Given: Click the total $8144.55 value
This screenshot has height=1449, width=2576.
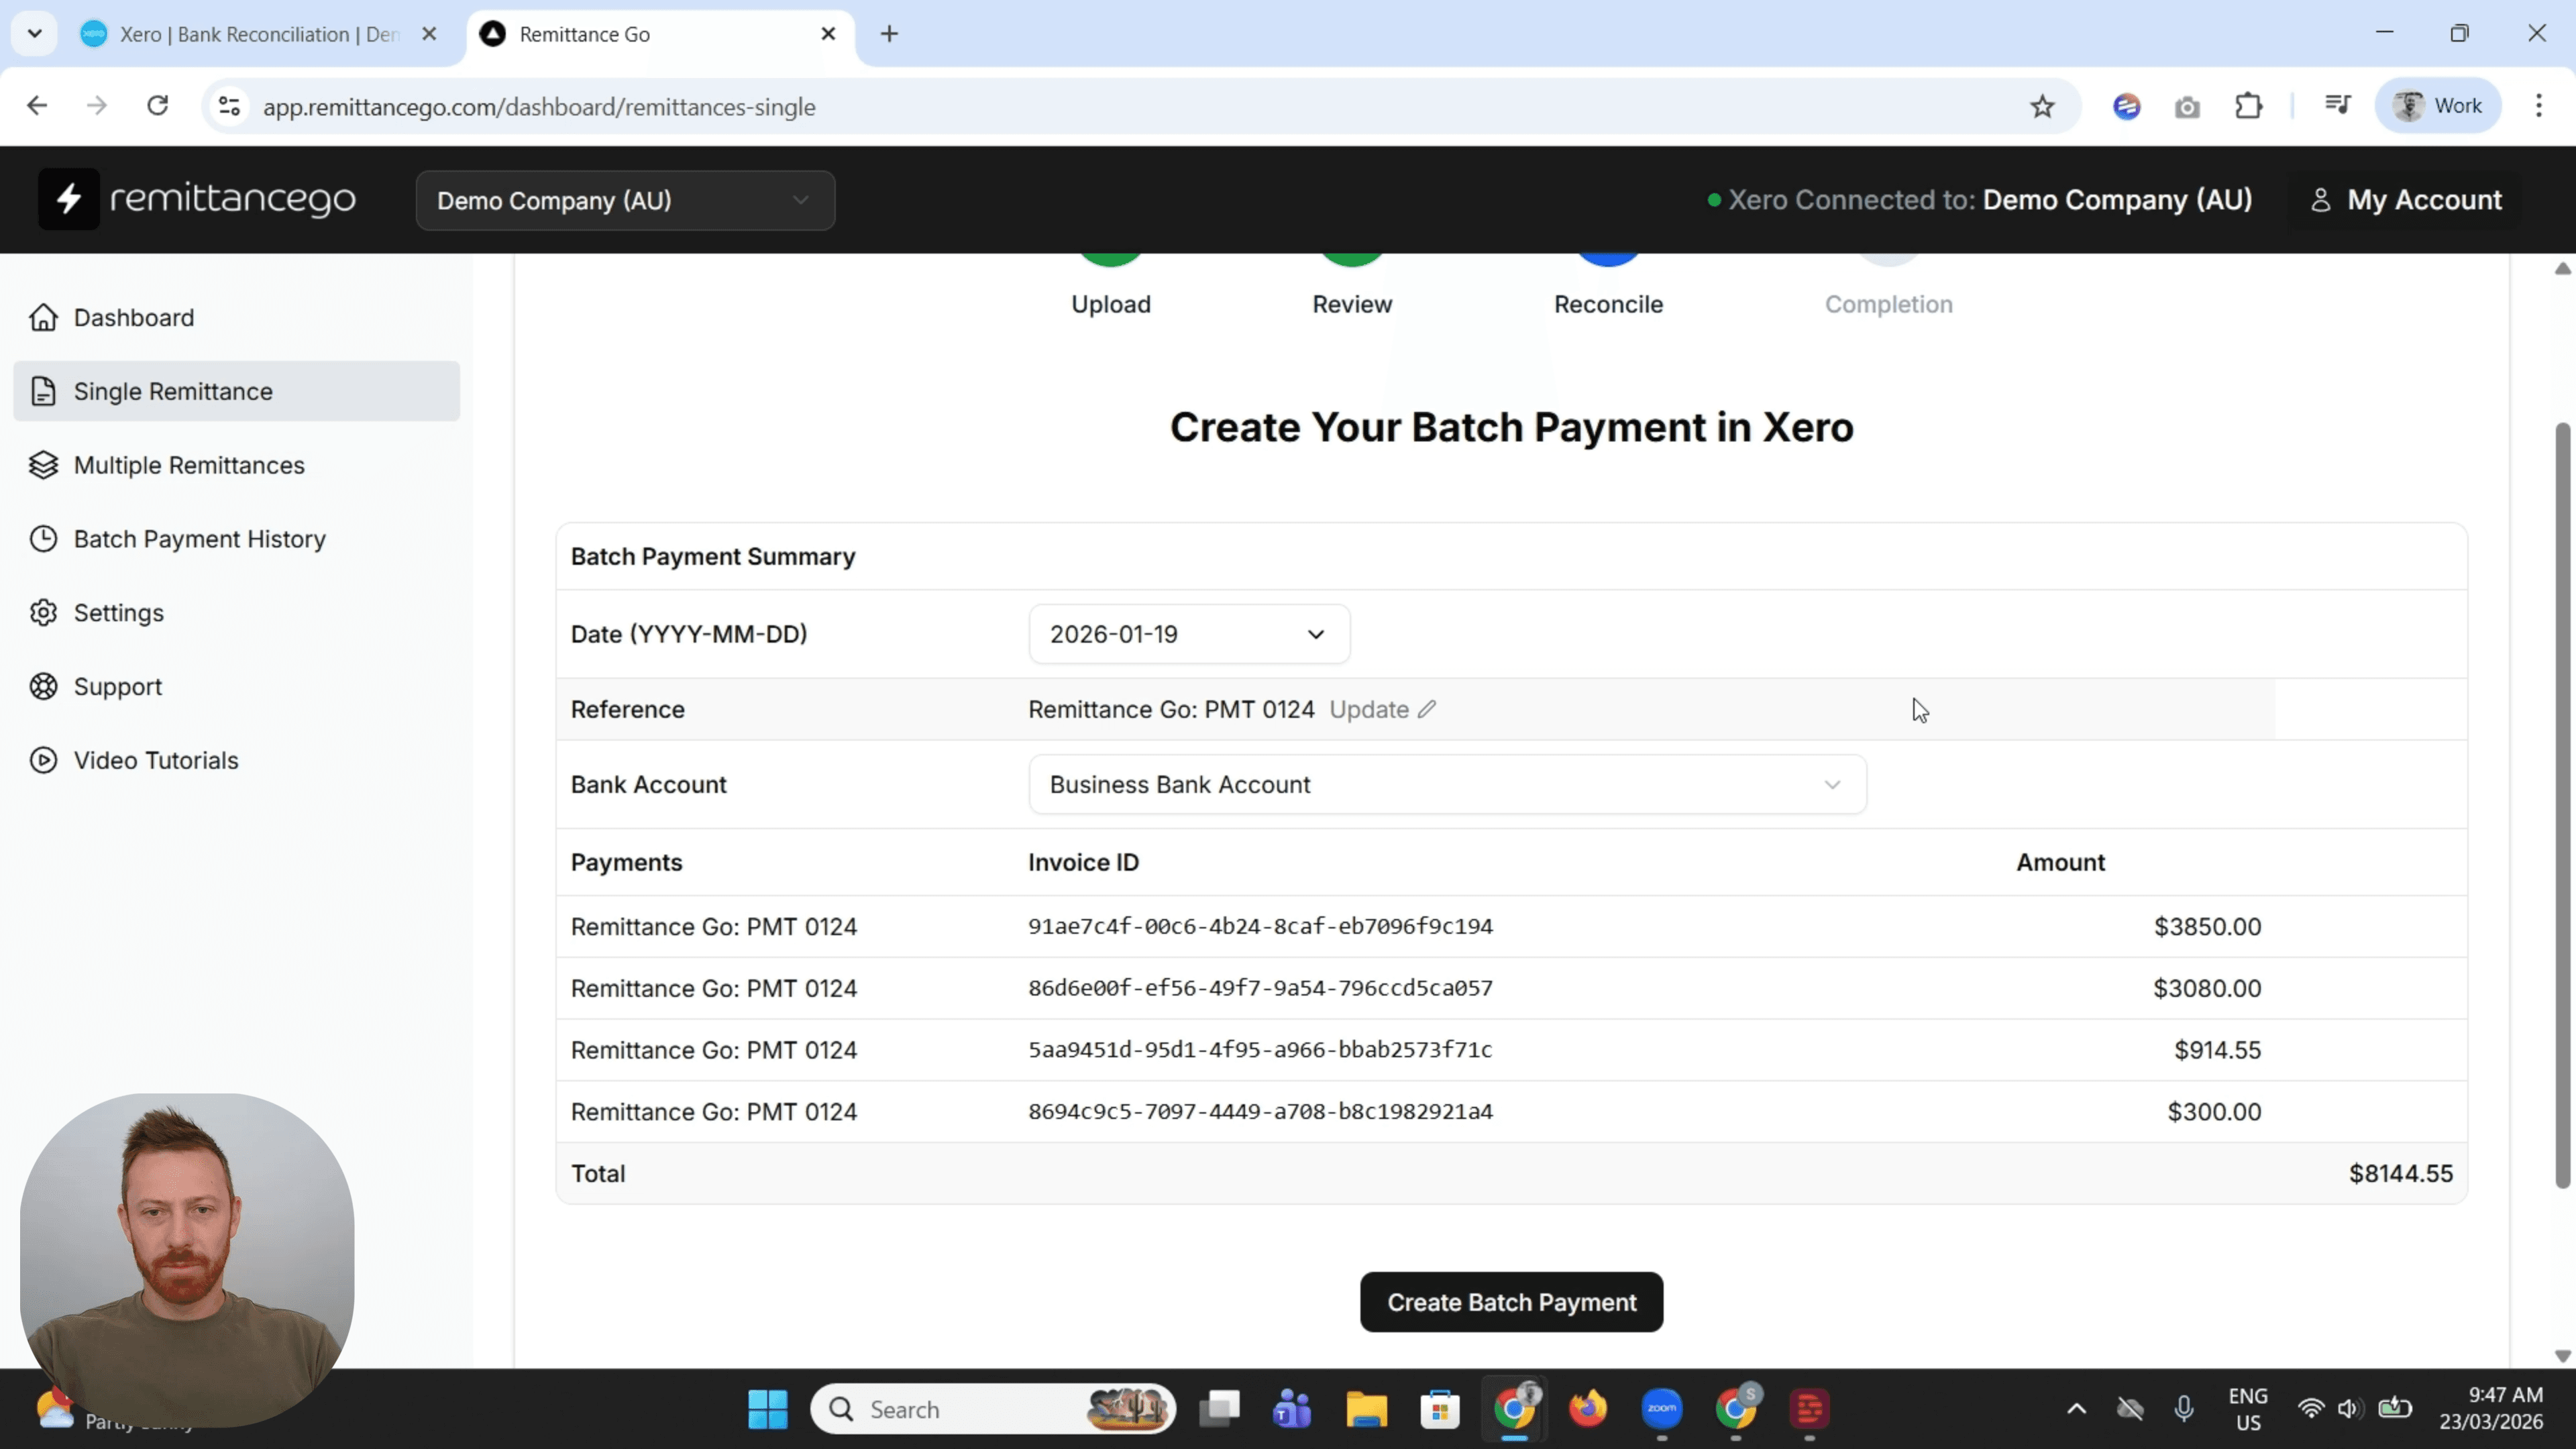Looking at the screenshot, I should (2400, 1174).
